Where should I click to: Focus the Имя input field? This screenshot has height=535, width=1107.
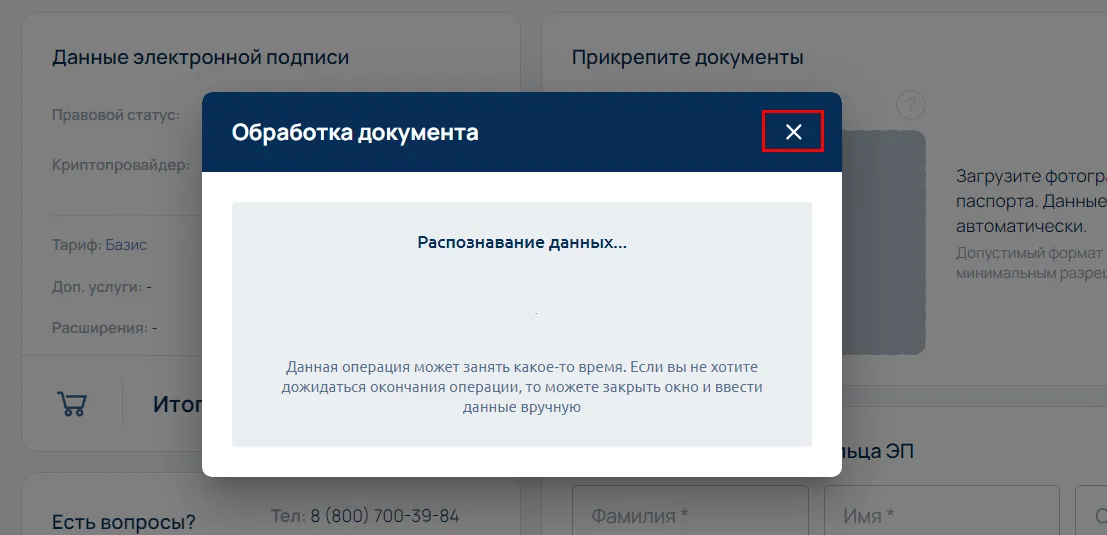coord(940,515)
